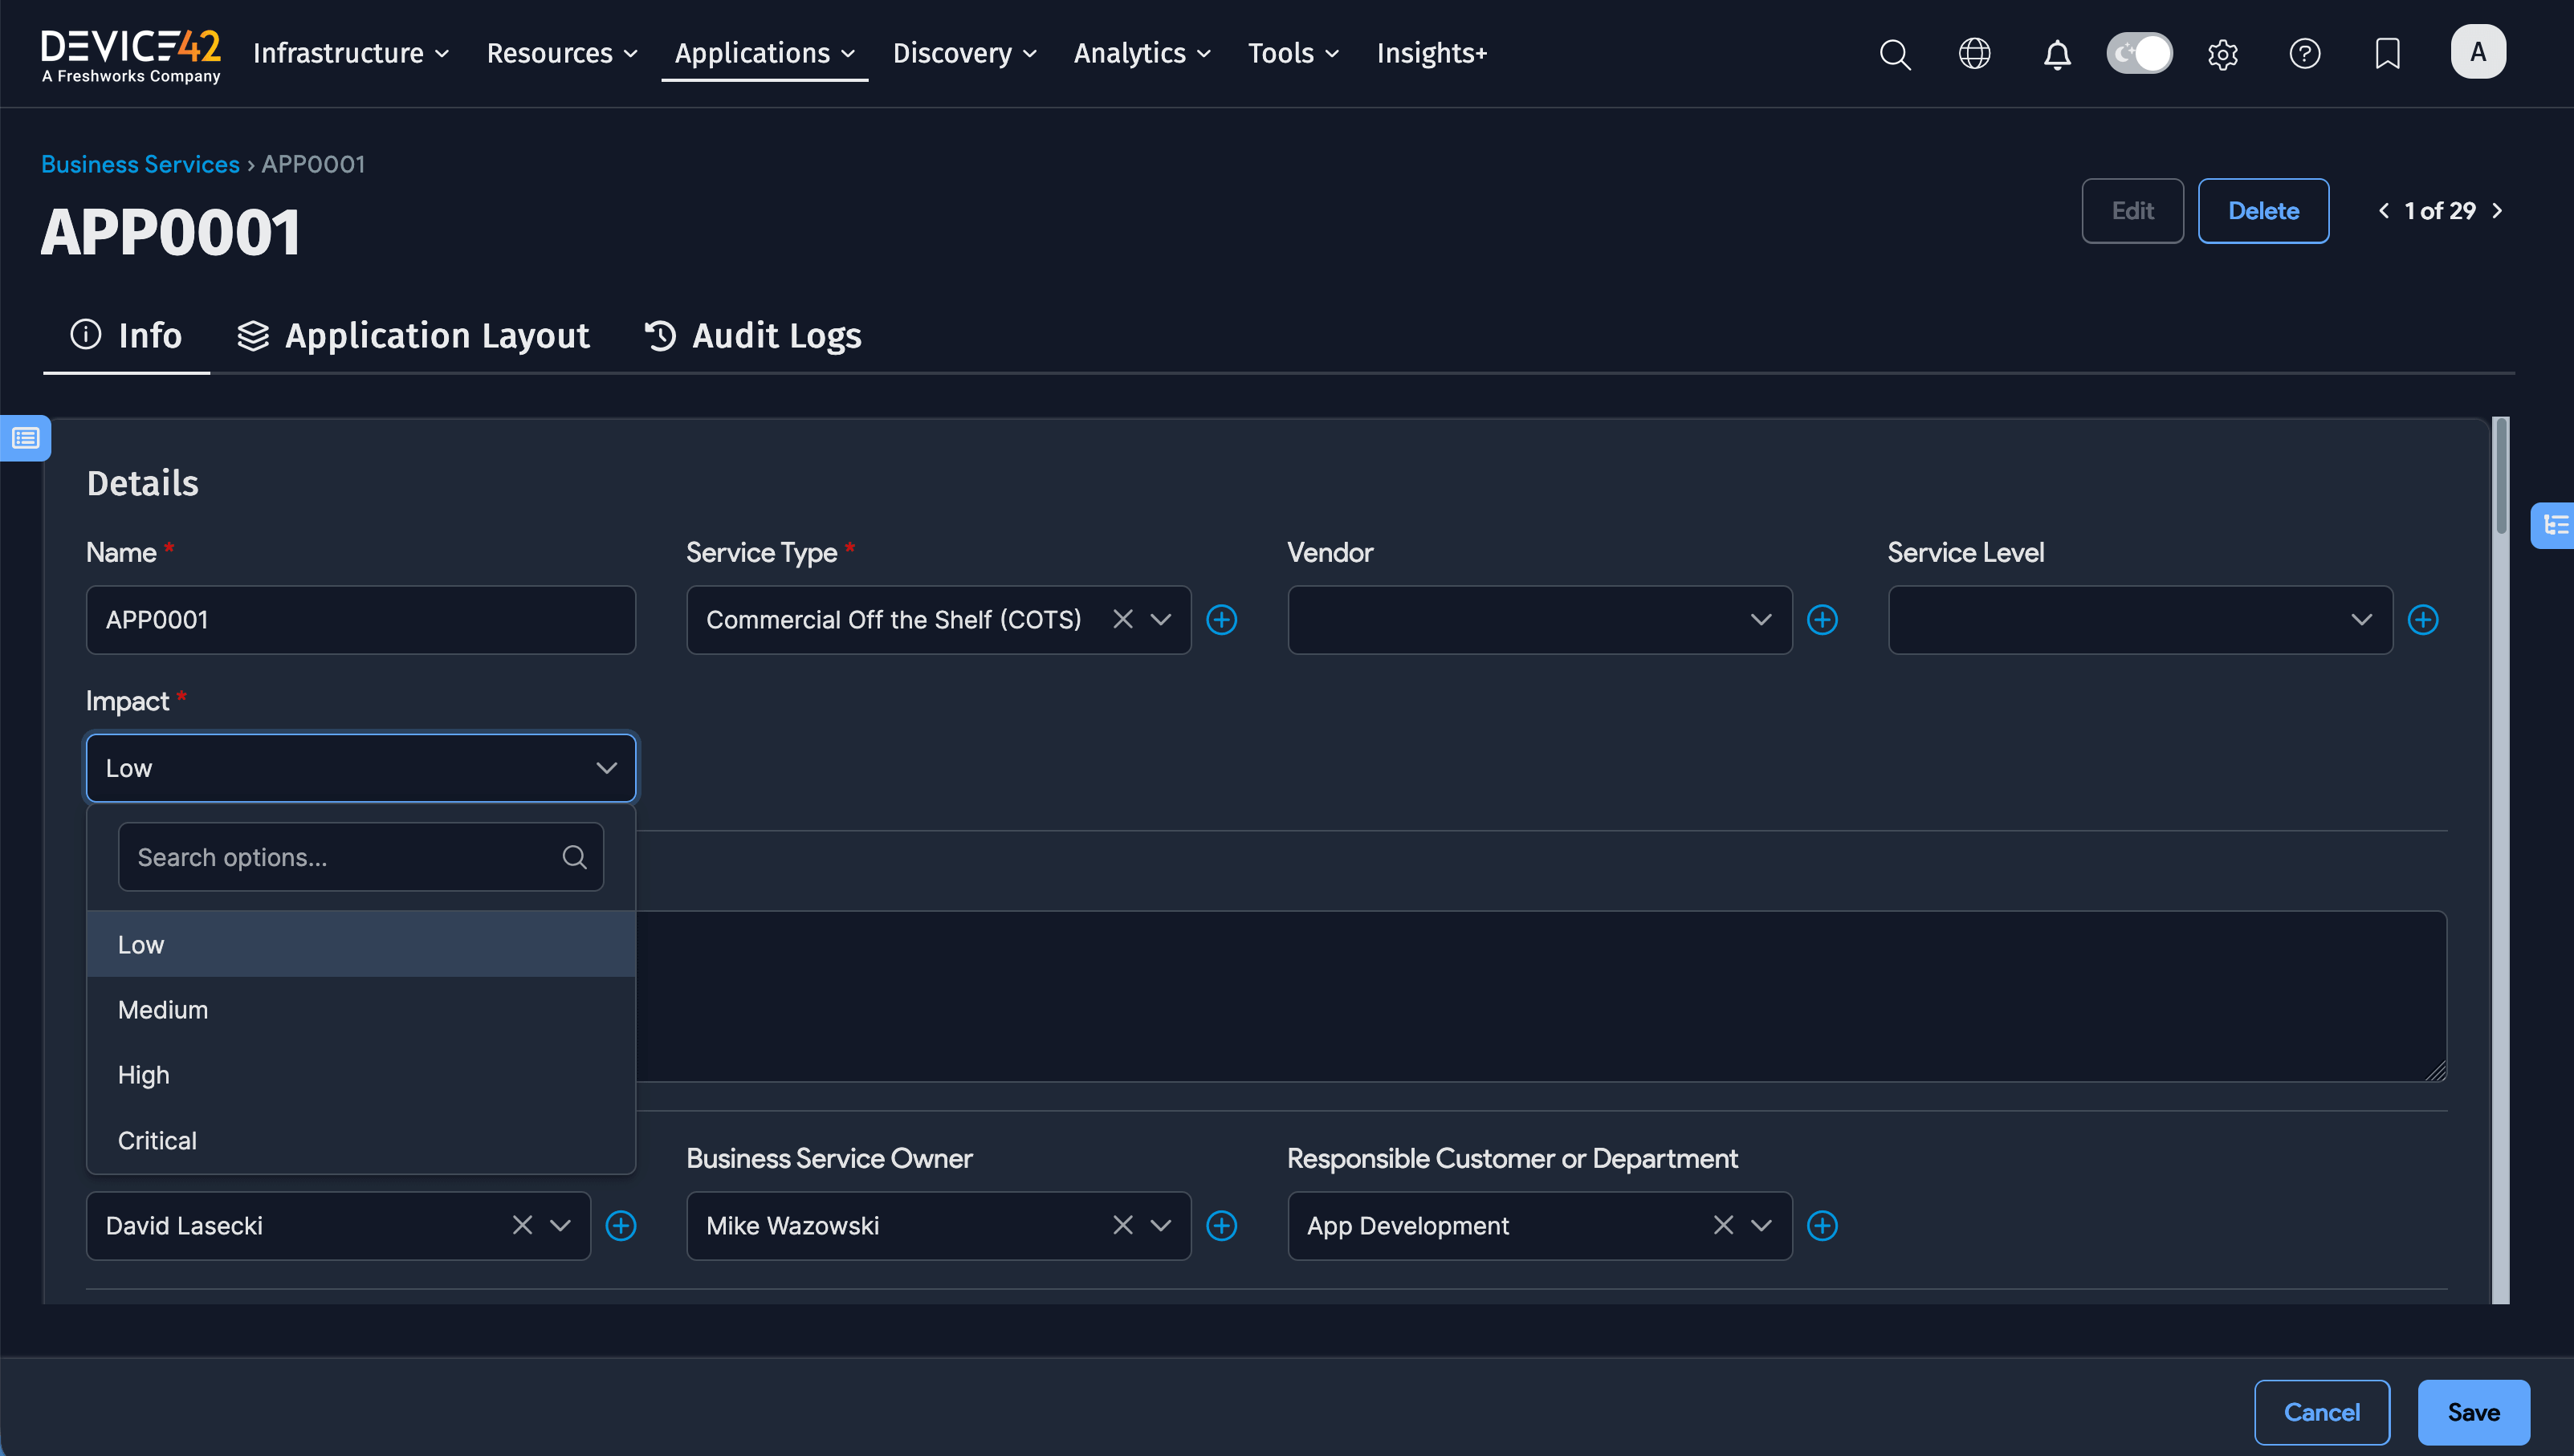The height and width of the screenshot is (1456, 2574).
Task: Click the globe language icon
Action: pos(1974,53)
